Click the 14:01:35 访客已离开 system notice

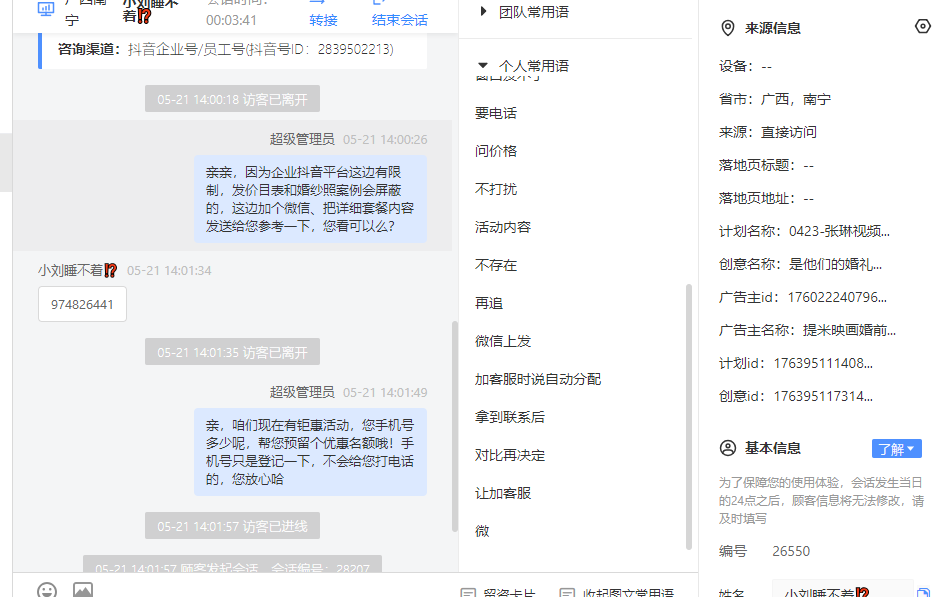[233, 352]
